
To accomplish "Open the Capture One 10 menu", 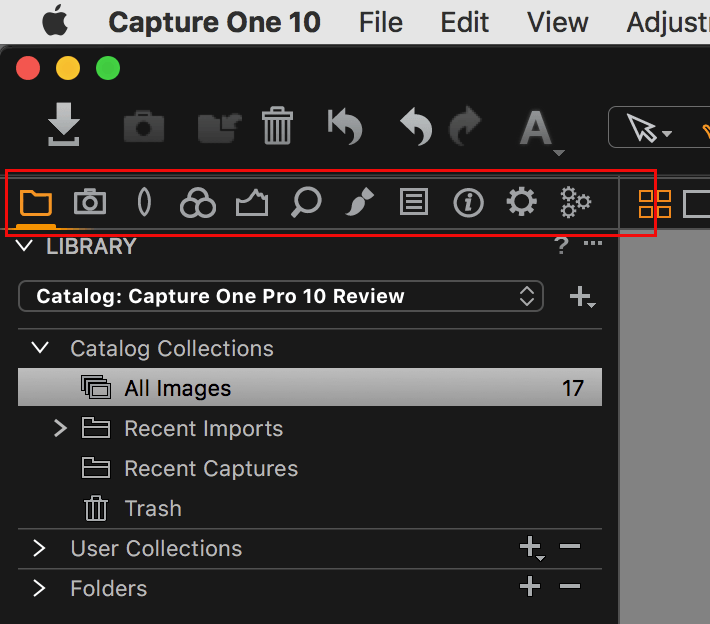I will (215, 22).
